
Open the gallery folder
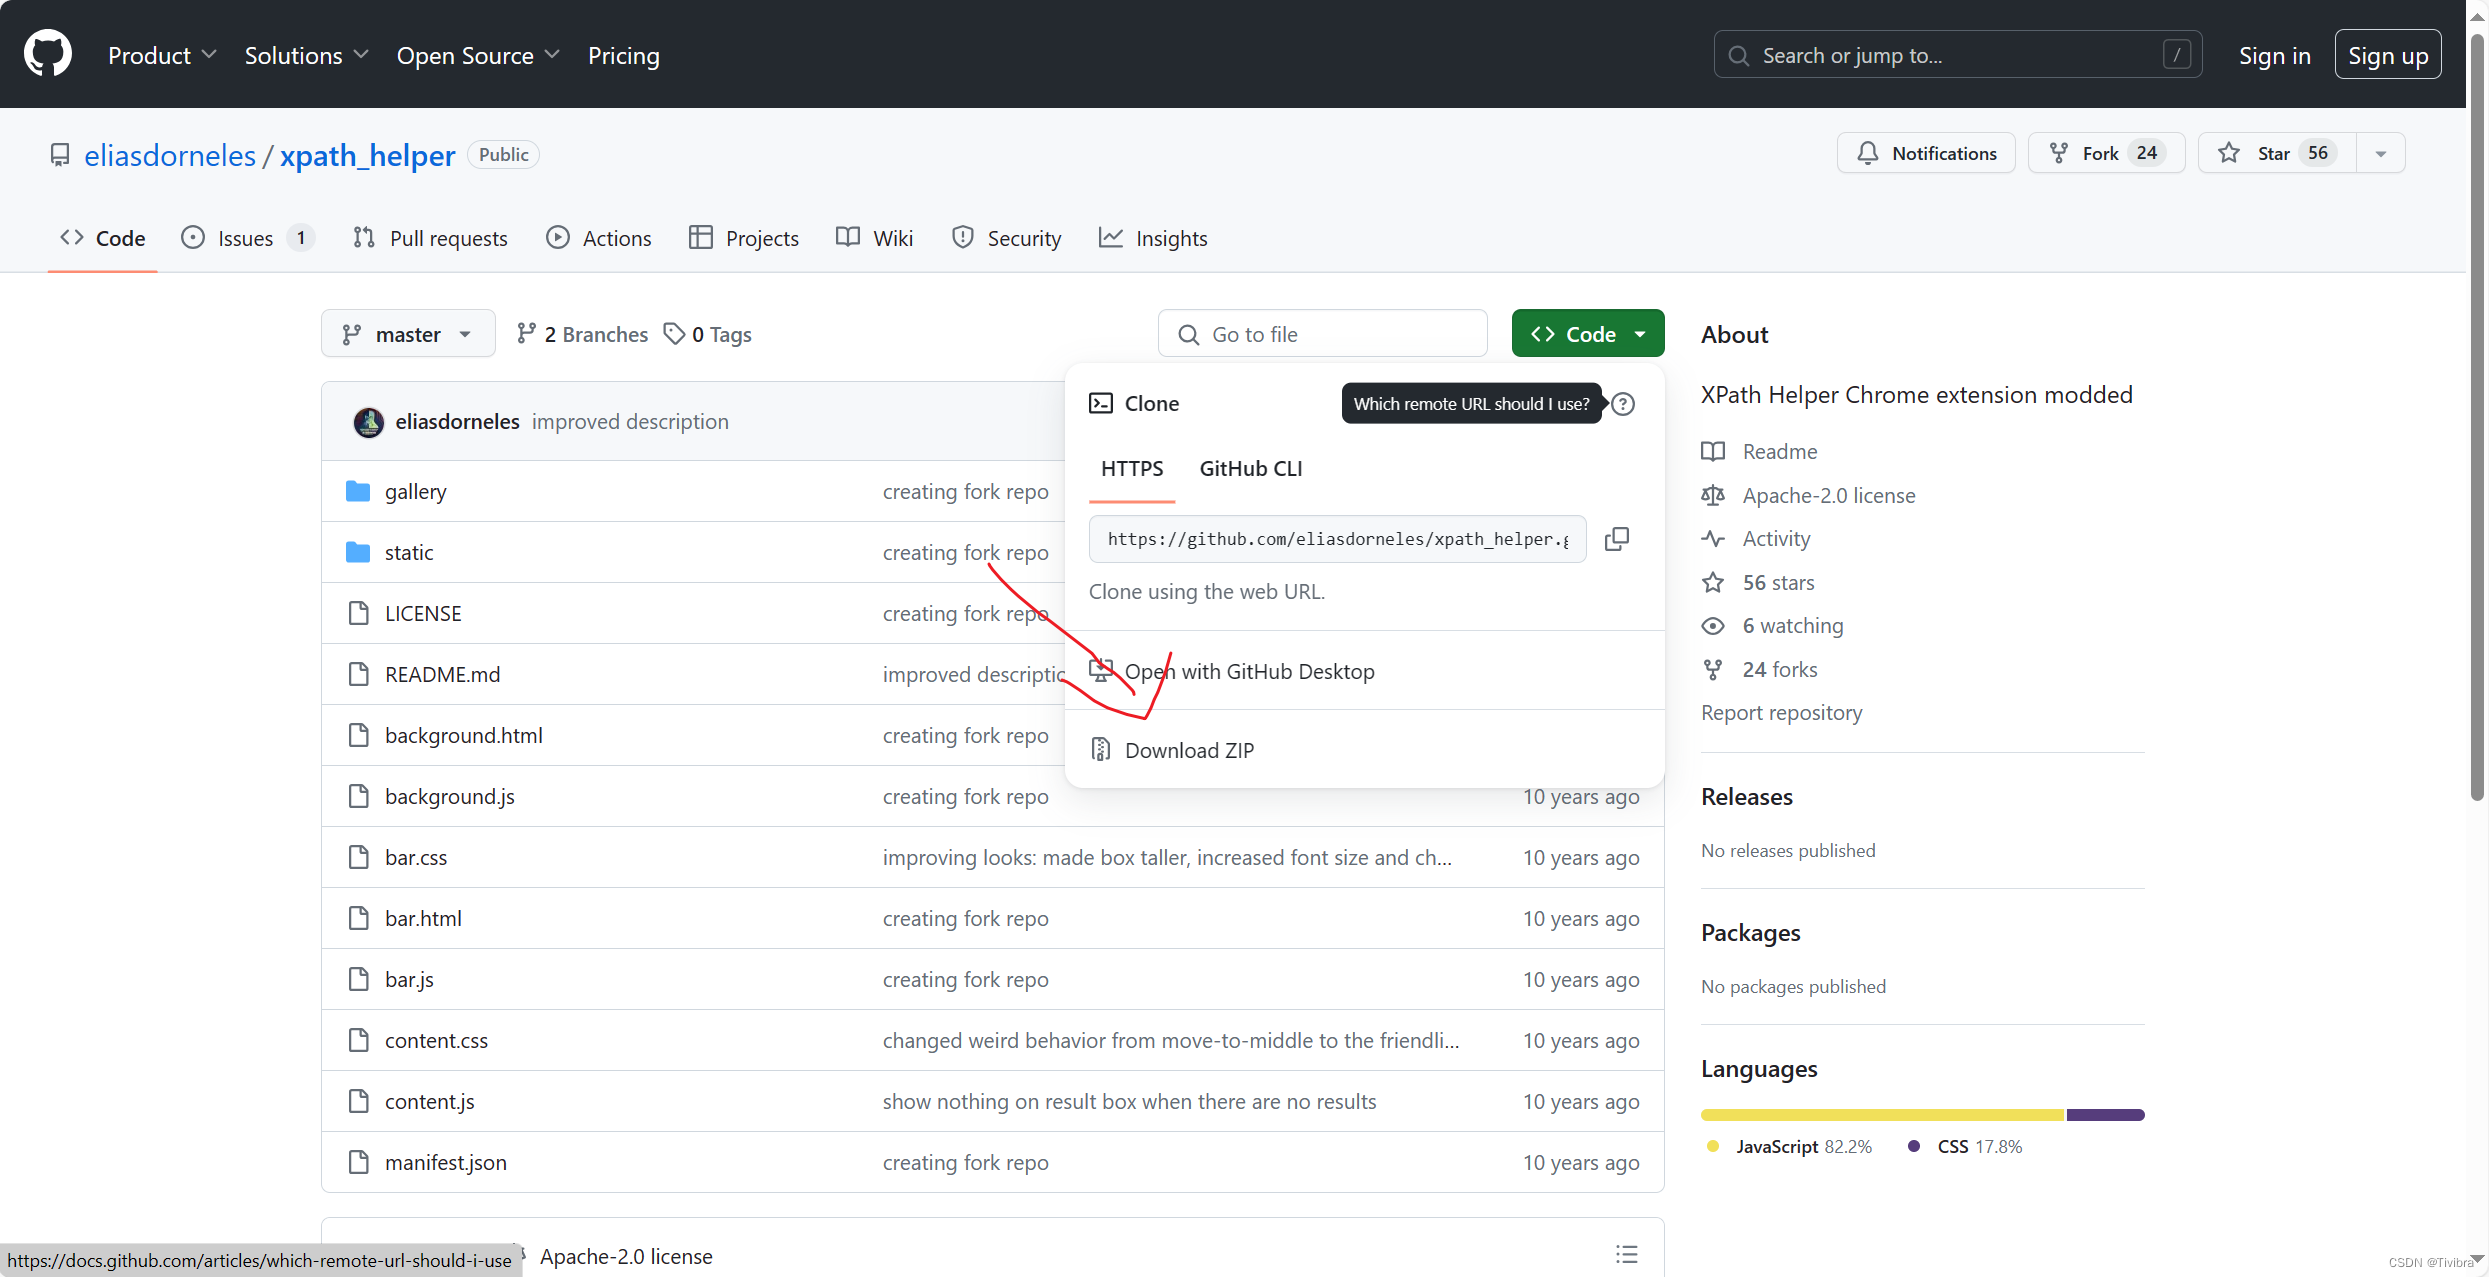point(415,492)
